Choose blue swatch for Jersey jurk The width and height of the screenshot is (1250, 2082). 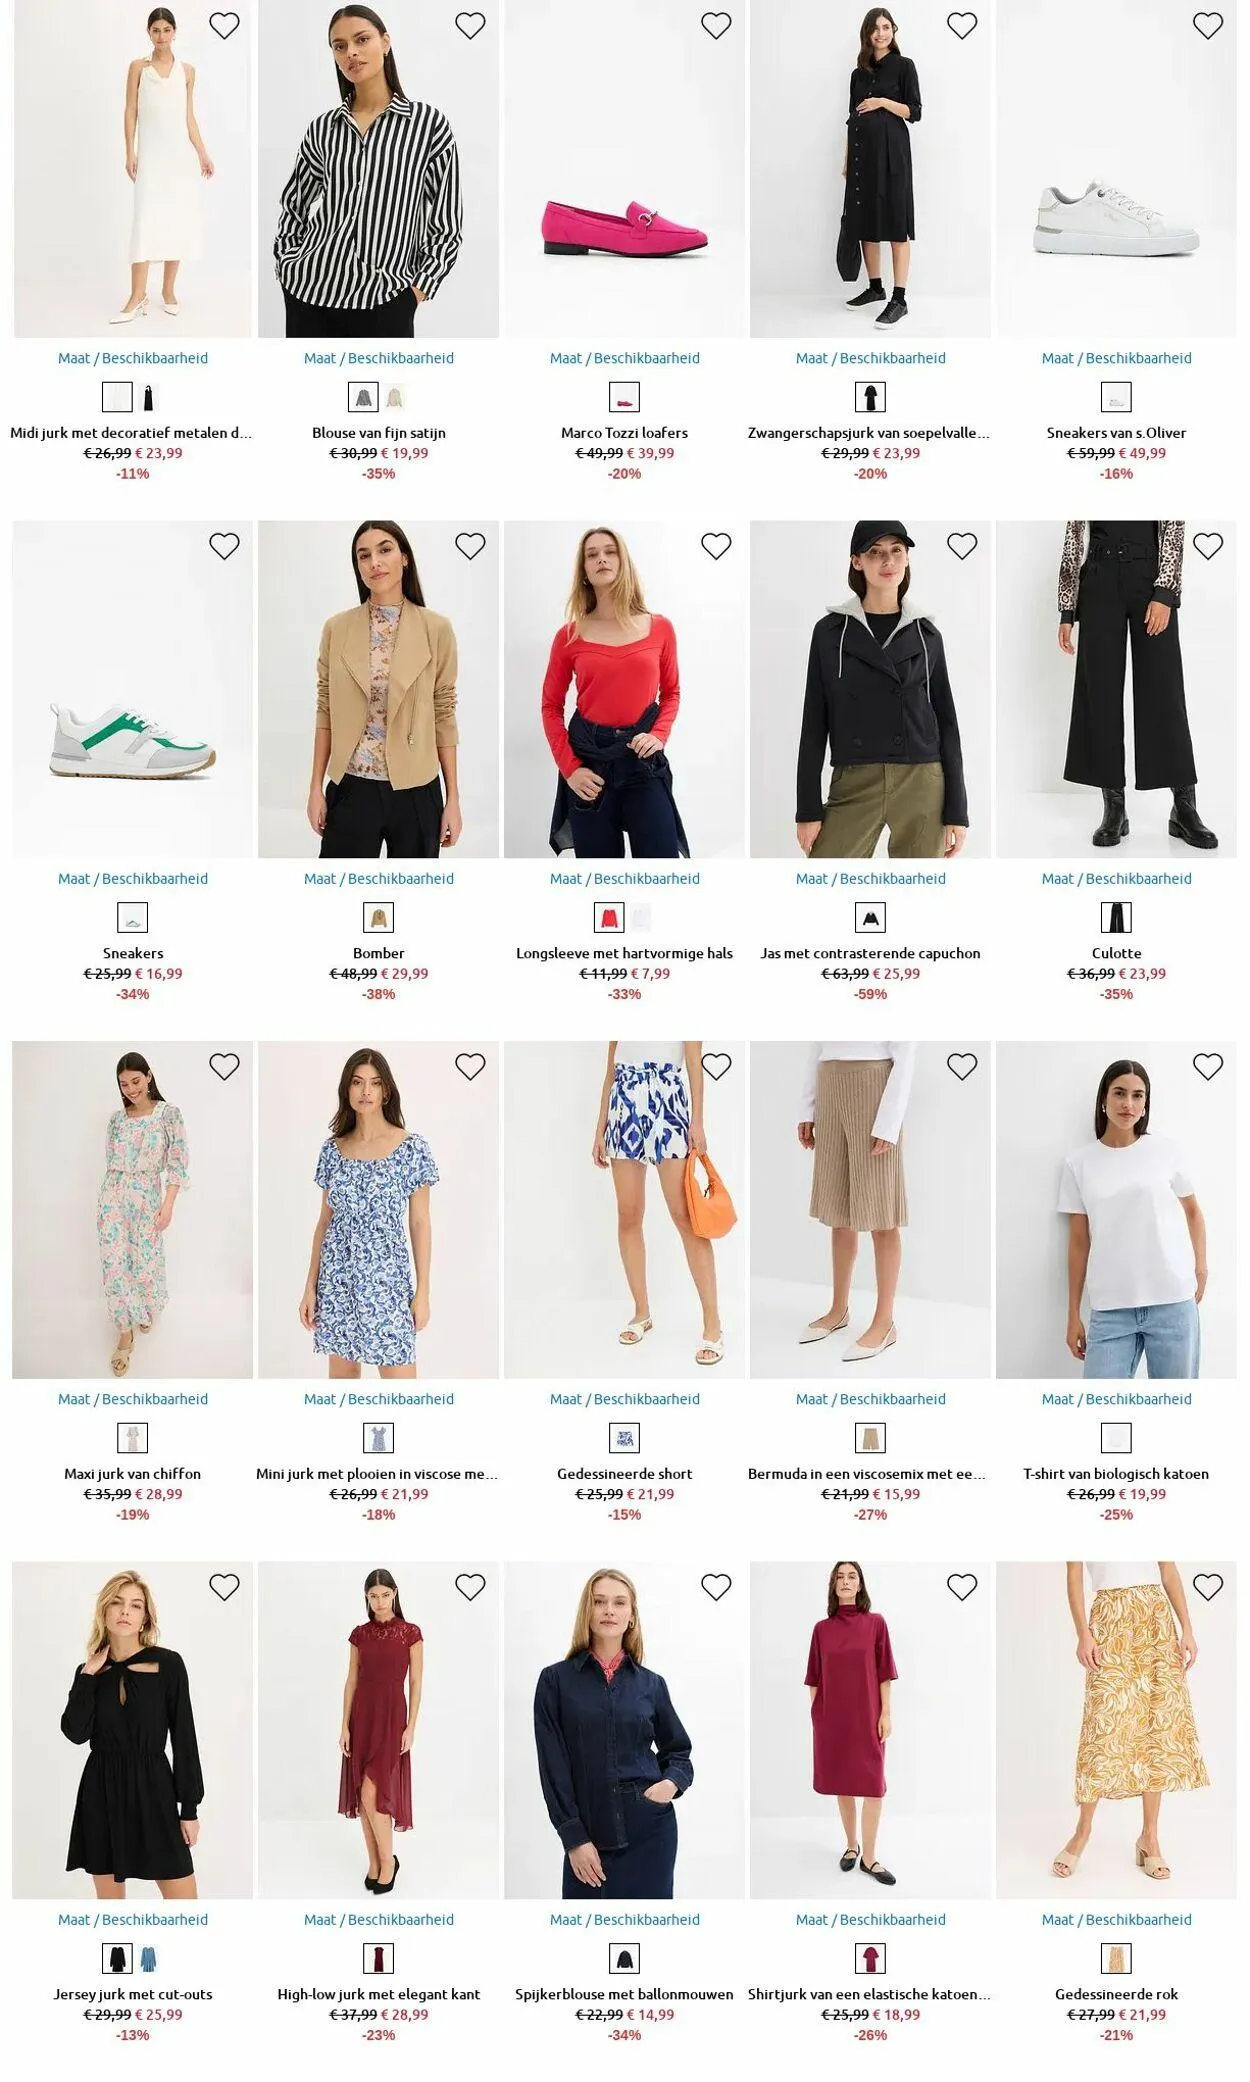(149, 1959)
